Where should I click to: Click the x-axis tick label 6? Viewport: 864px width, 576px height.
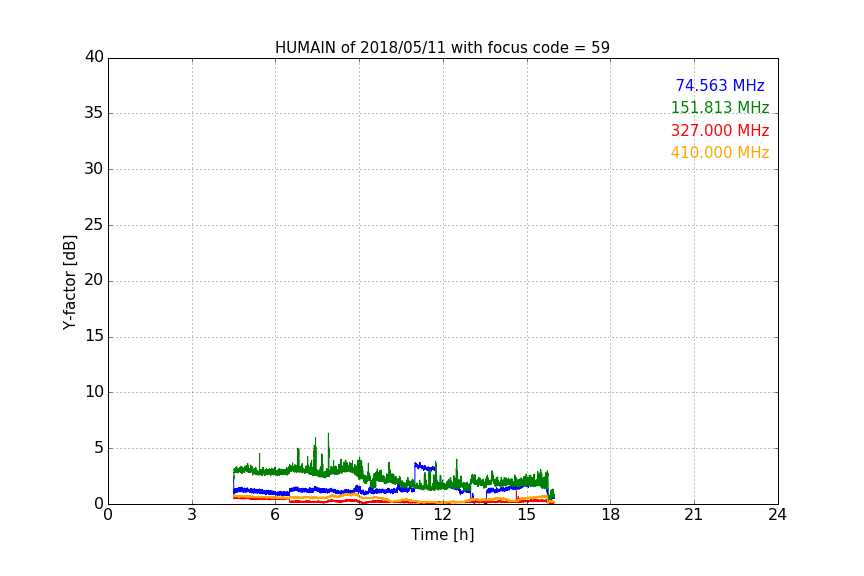(276, 515)
